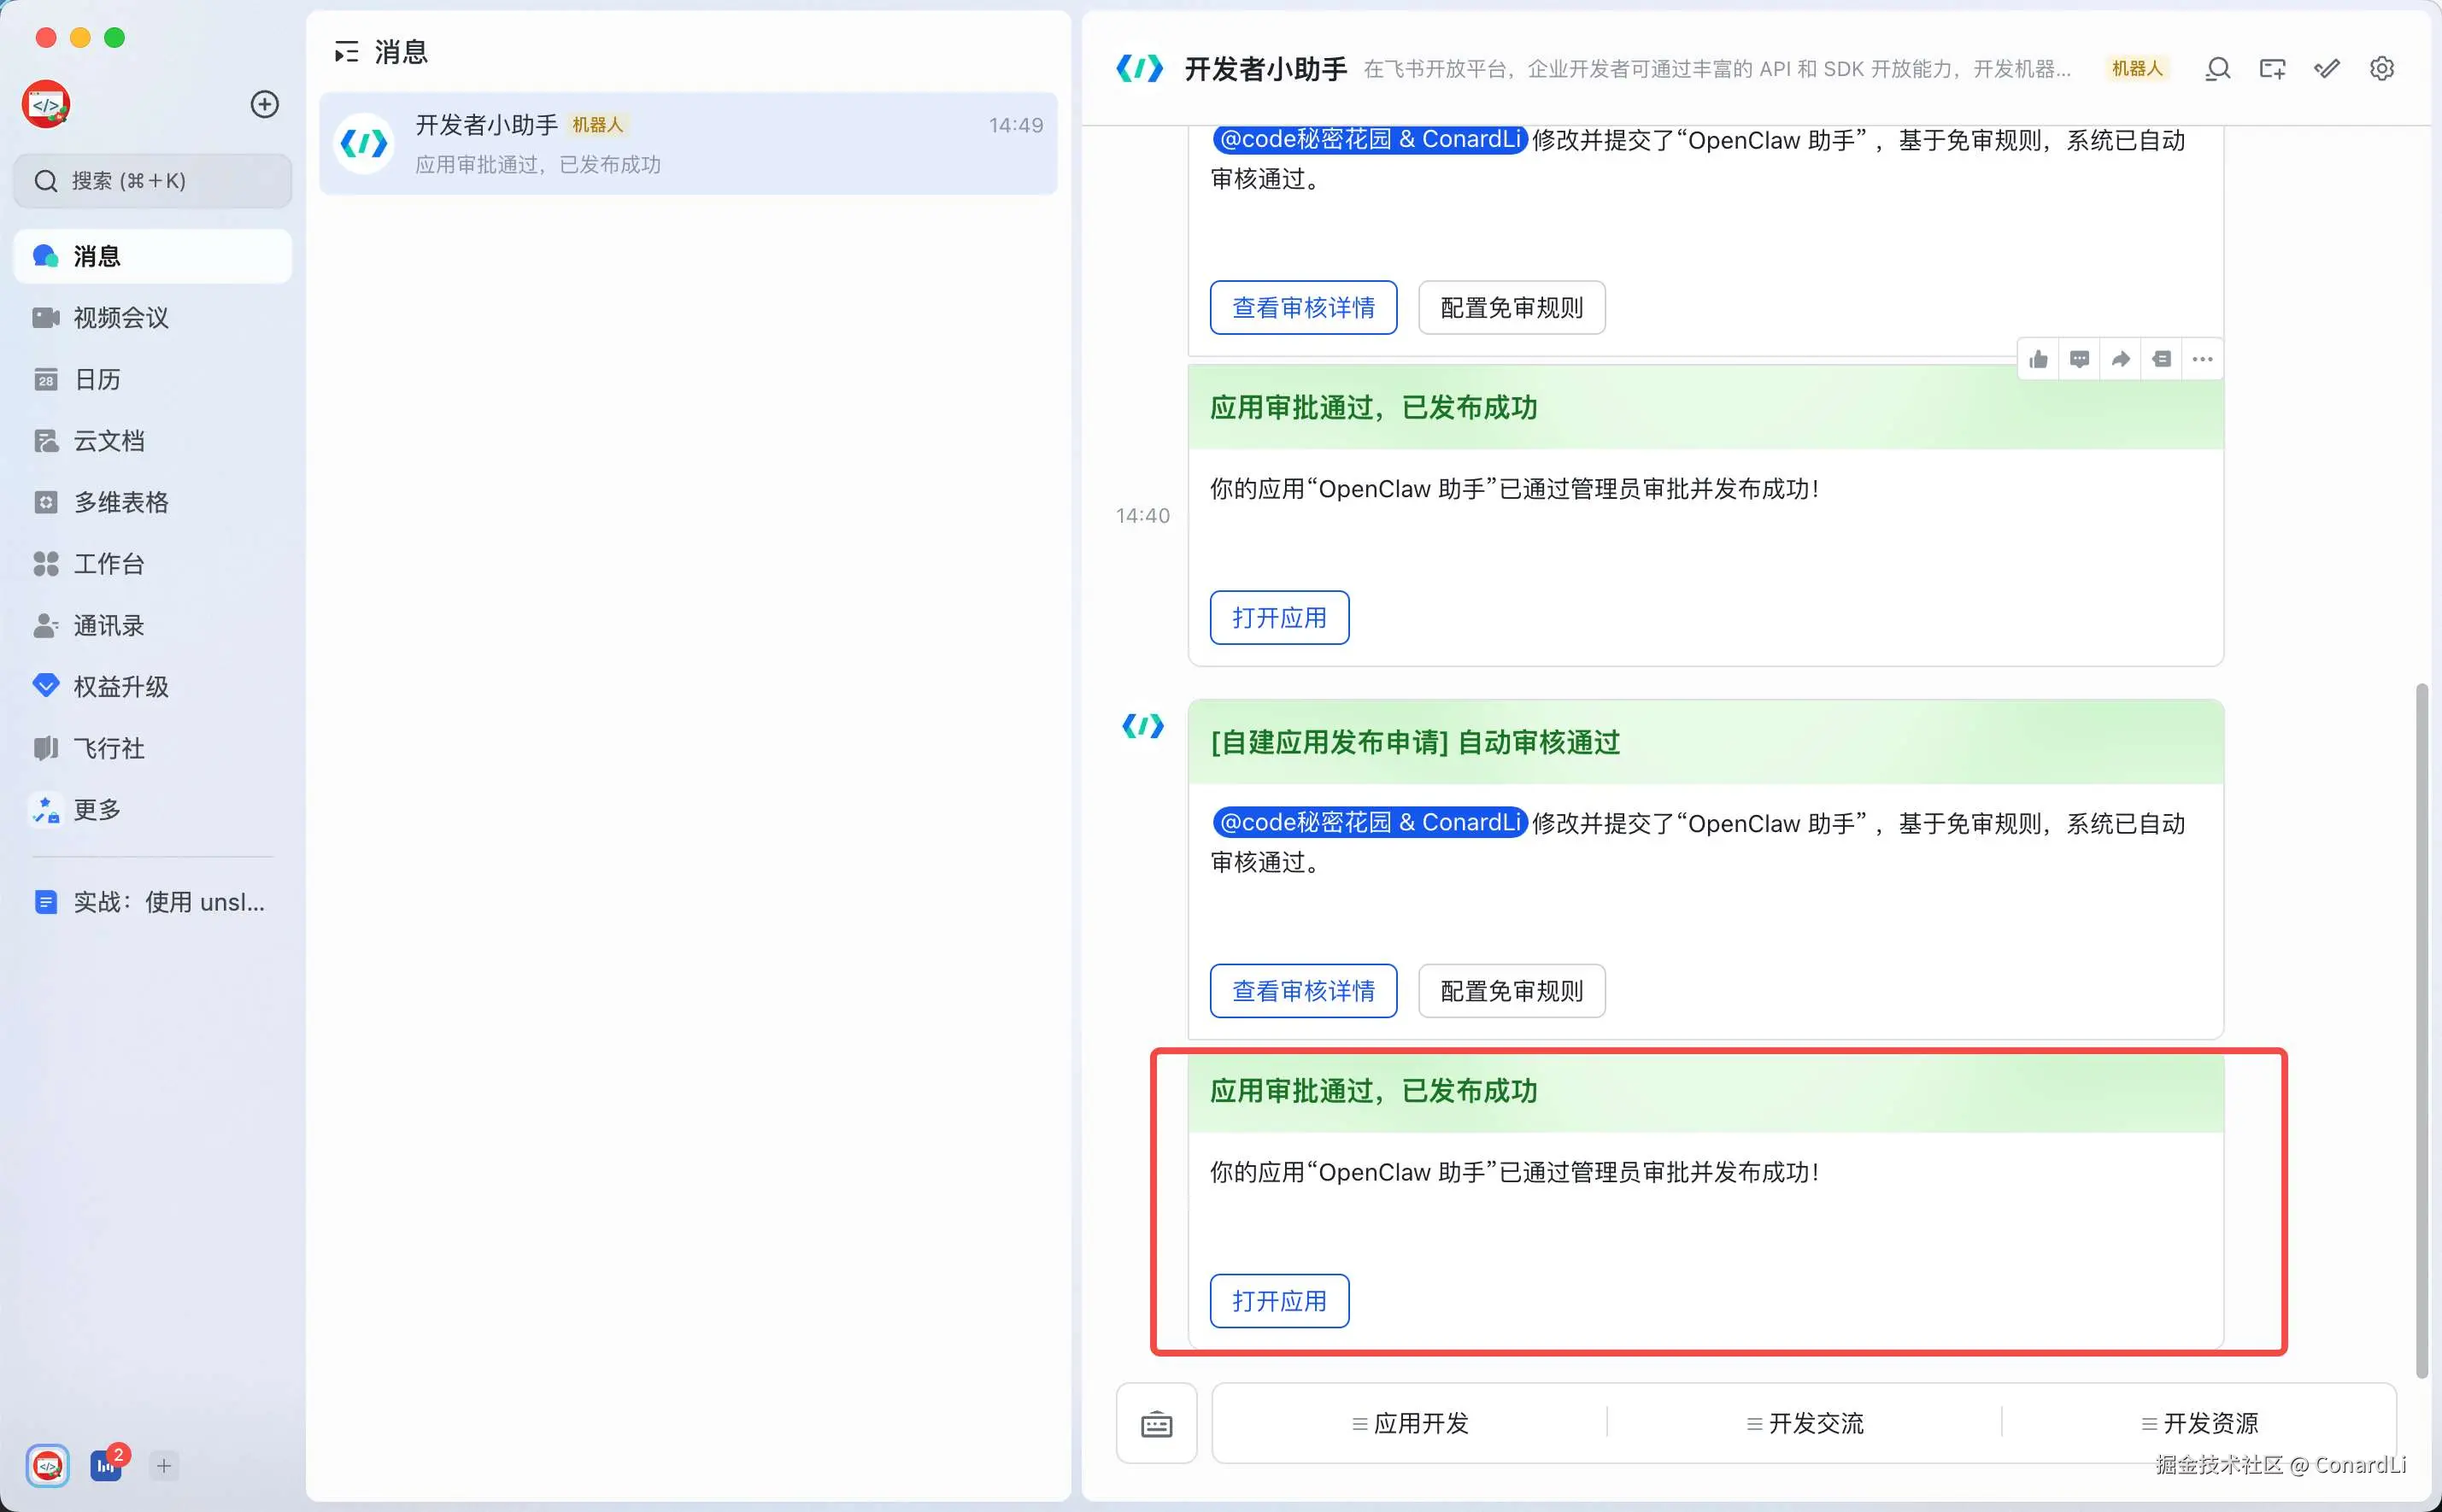Click the create plus icon in sidebar
Screen dimensions: 2442x1512
point(264,104)
